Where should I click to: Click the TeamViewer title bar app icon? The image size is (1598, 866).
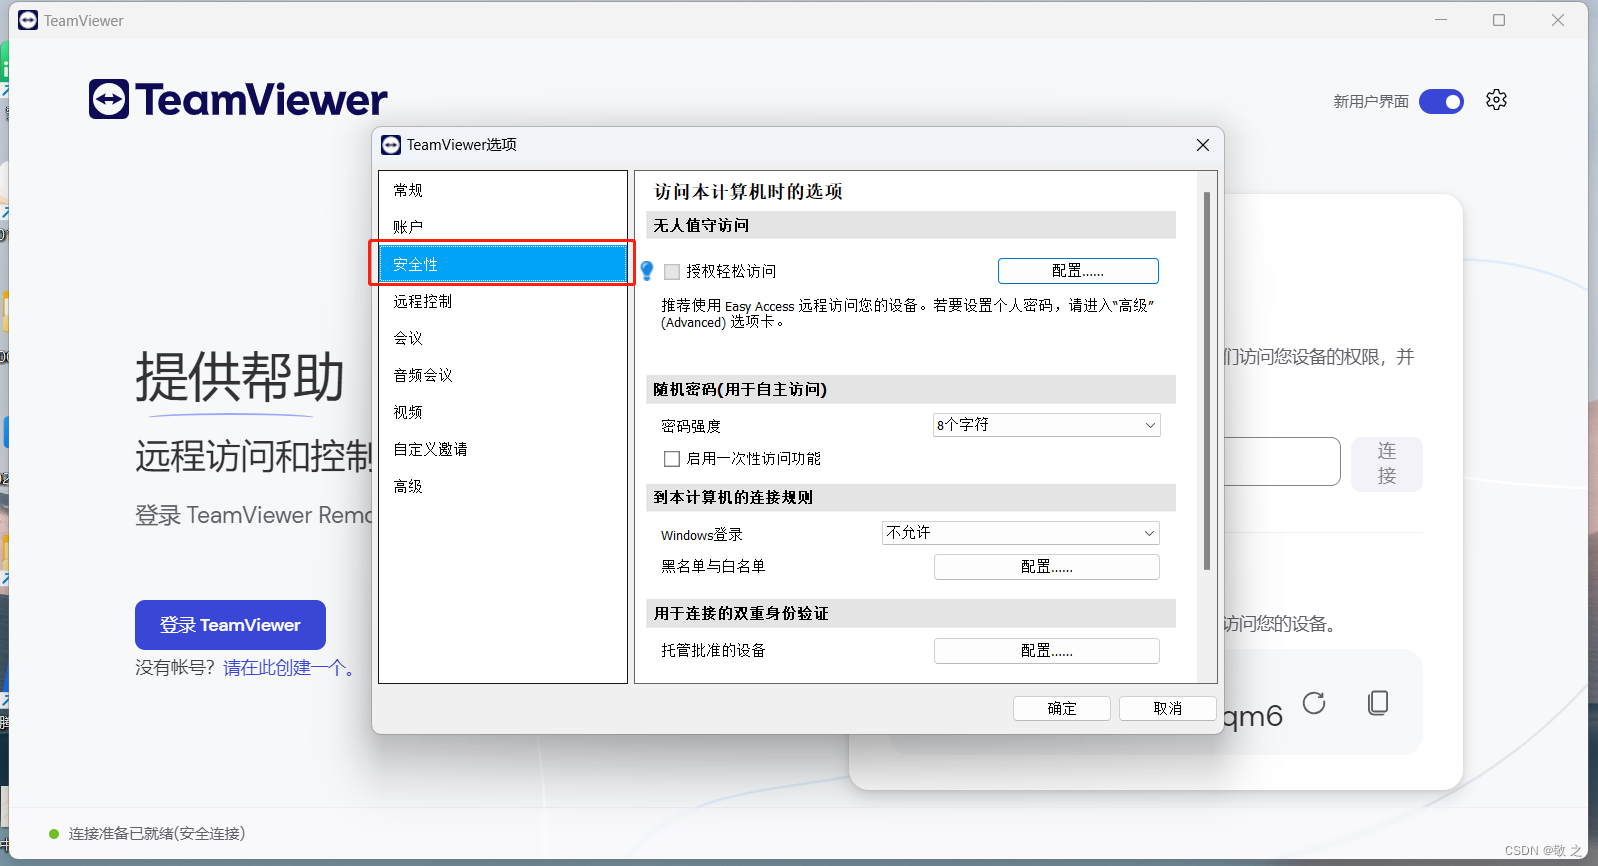click(28, 20)
